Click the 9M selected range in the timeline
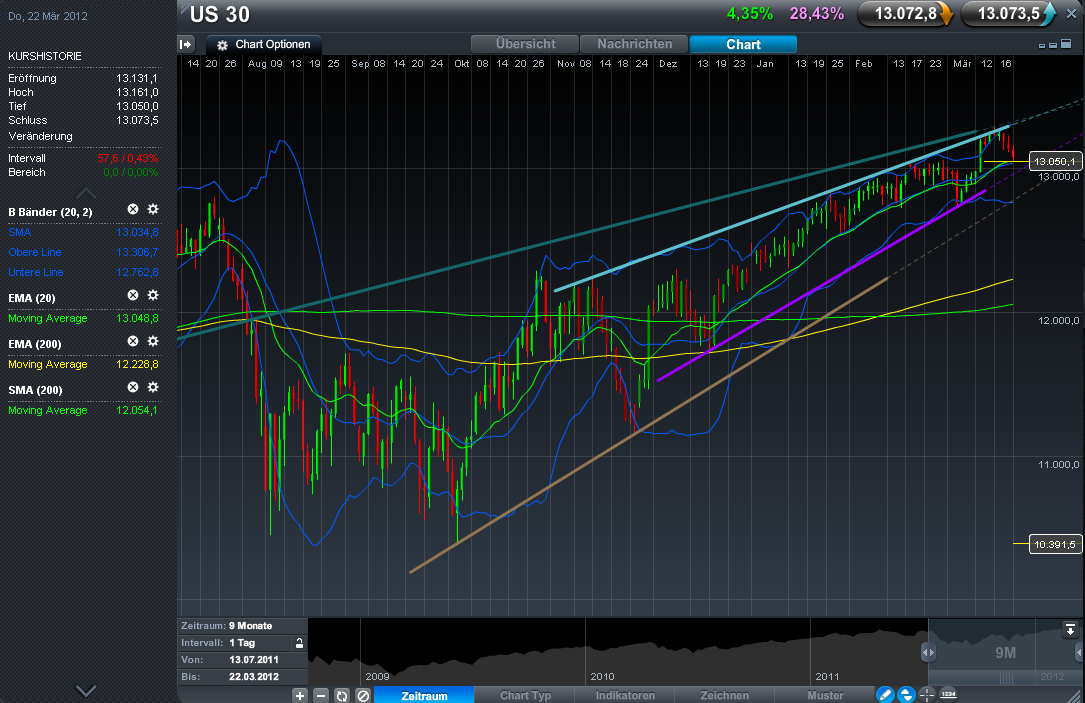The height and width of the screenshot is (703, 1085). click(1005, 652)
